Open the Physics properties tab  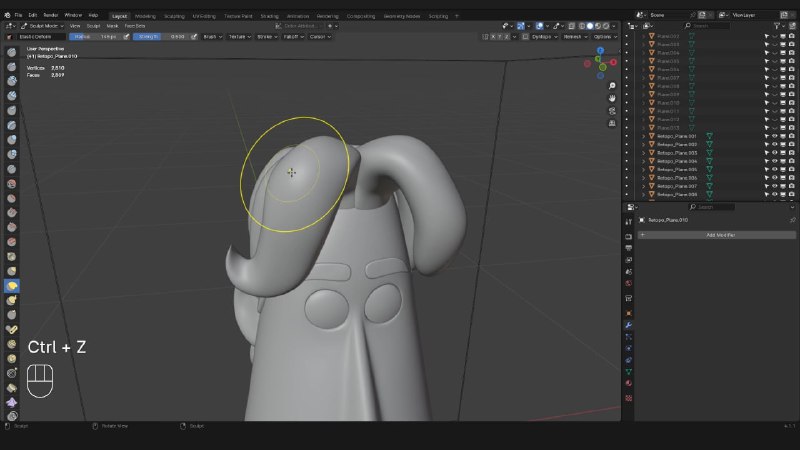click(629, 348)
